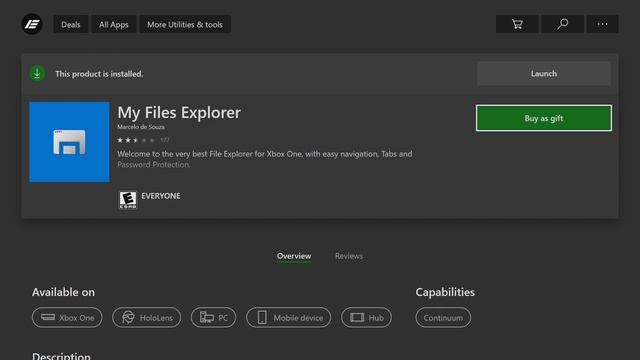Open publisher Marcelo de Souza link

tap(141, 127)
